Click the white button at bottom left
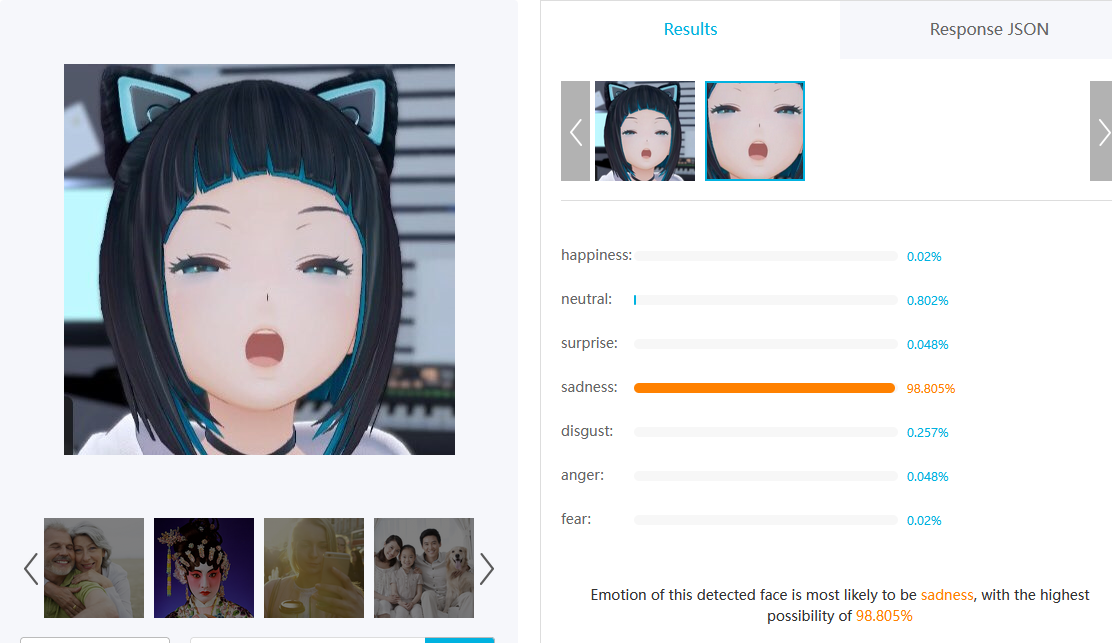 95,640
